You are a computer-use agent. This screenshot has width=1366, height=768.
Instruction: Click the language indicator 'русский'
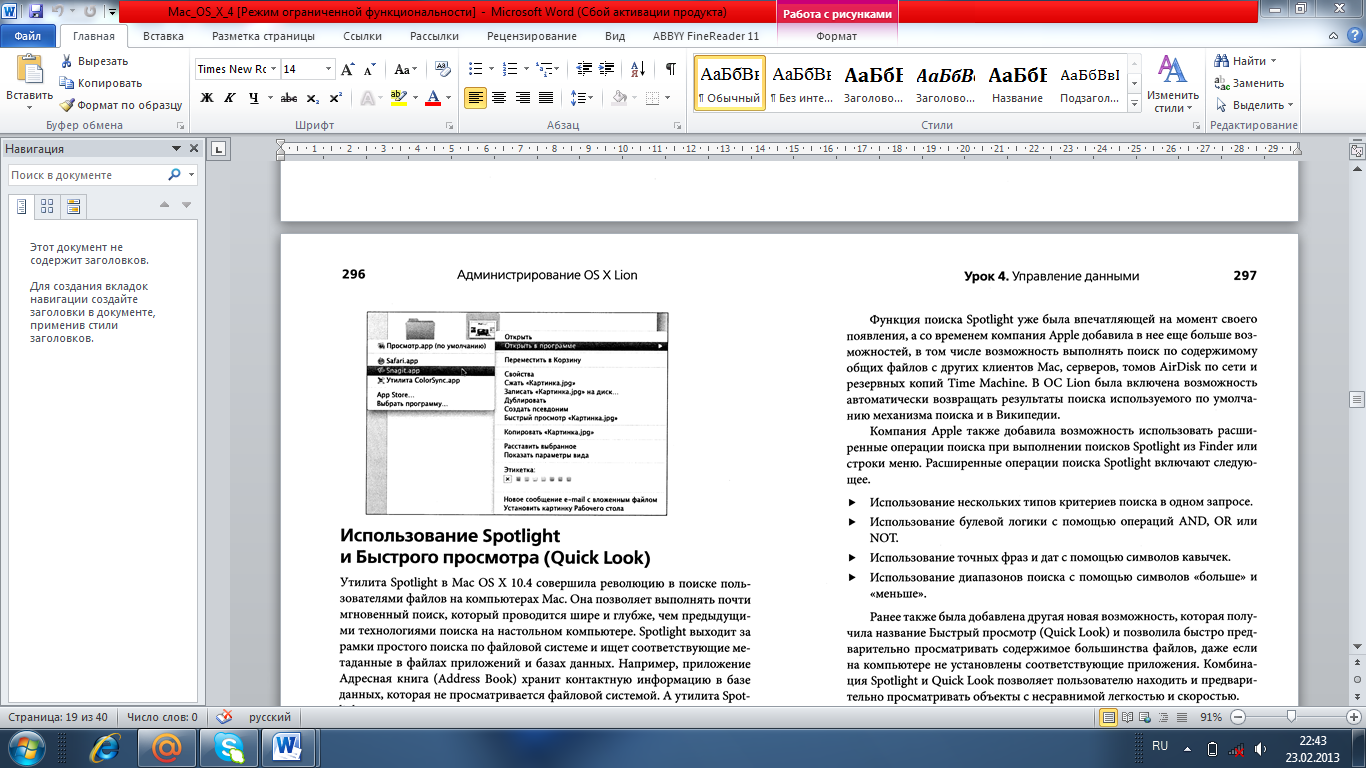(x=270, y=717)
